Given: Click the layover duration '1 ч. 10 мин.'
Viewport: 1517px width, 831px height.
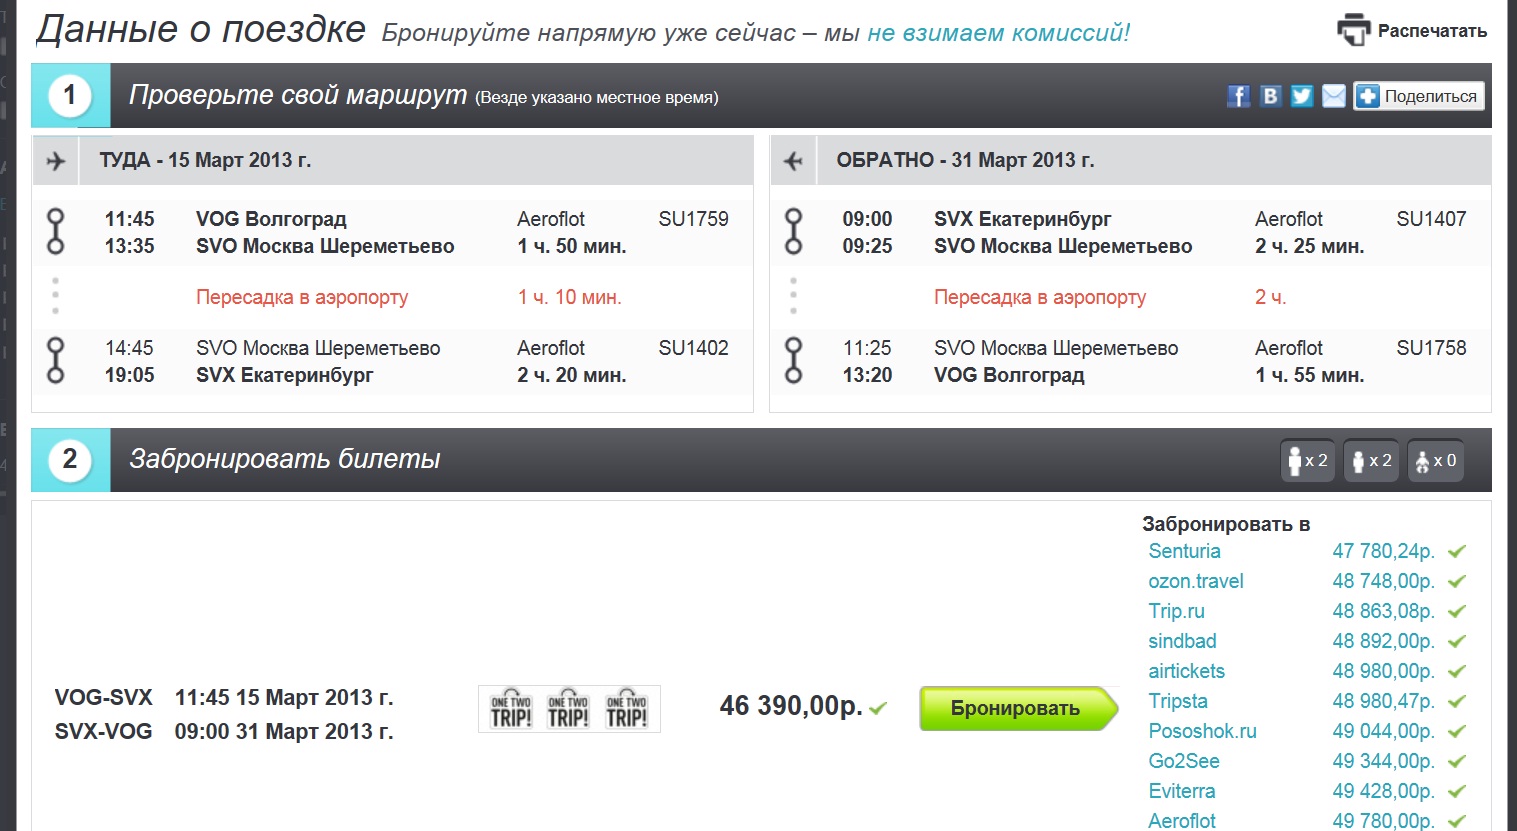Looking at the screenshot, I should point(569,297).
